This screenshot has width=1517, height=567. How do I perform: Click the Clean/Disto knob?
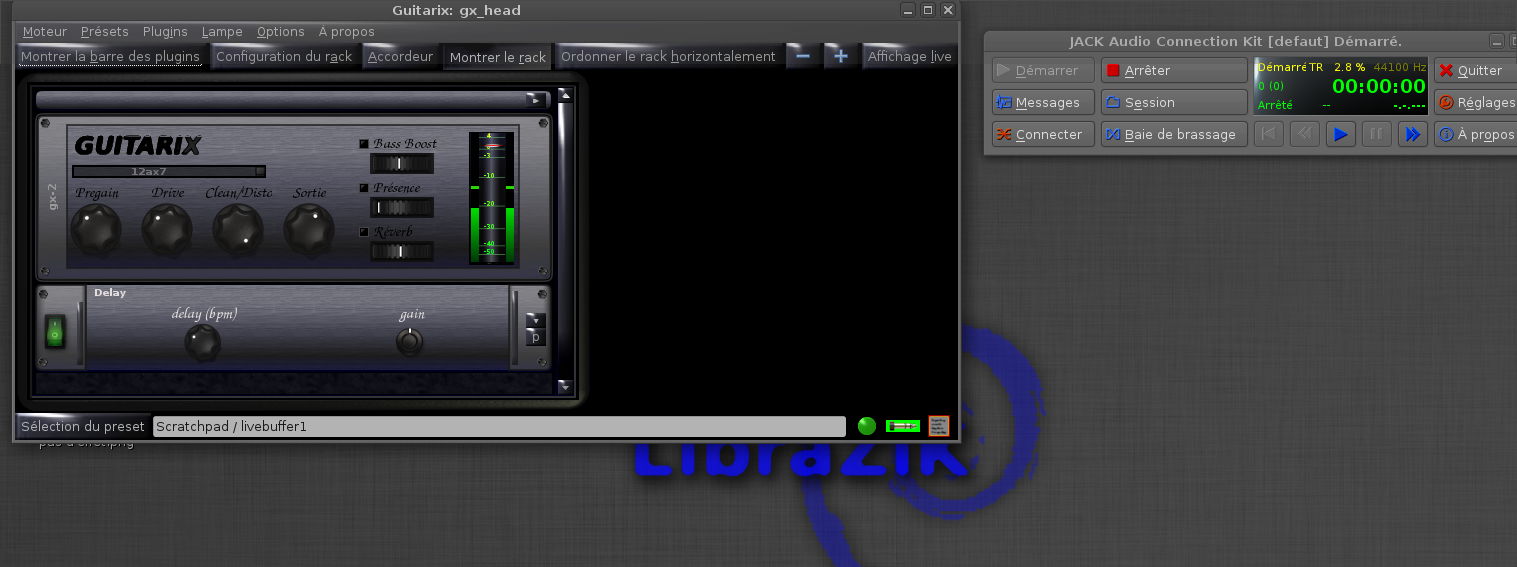[x=238, y=229]
